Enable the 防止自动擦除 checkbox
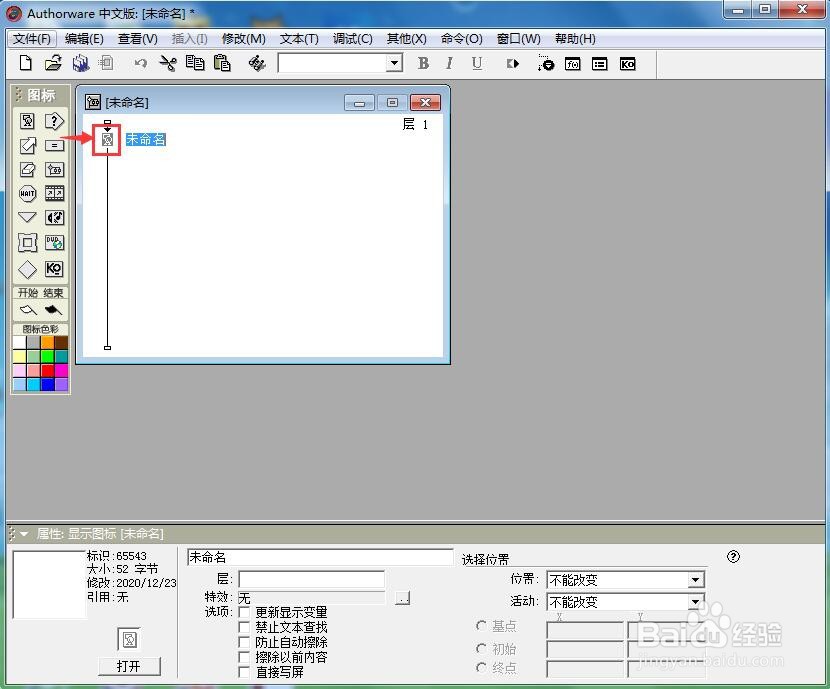Viewport: 830px width, 689px height. (244, 642)
